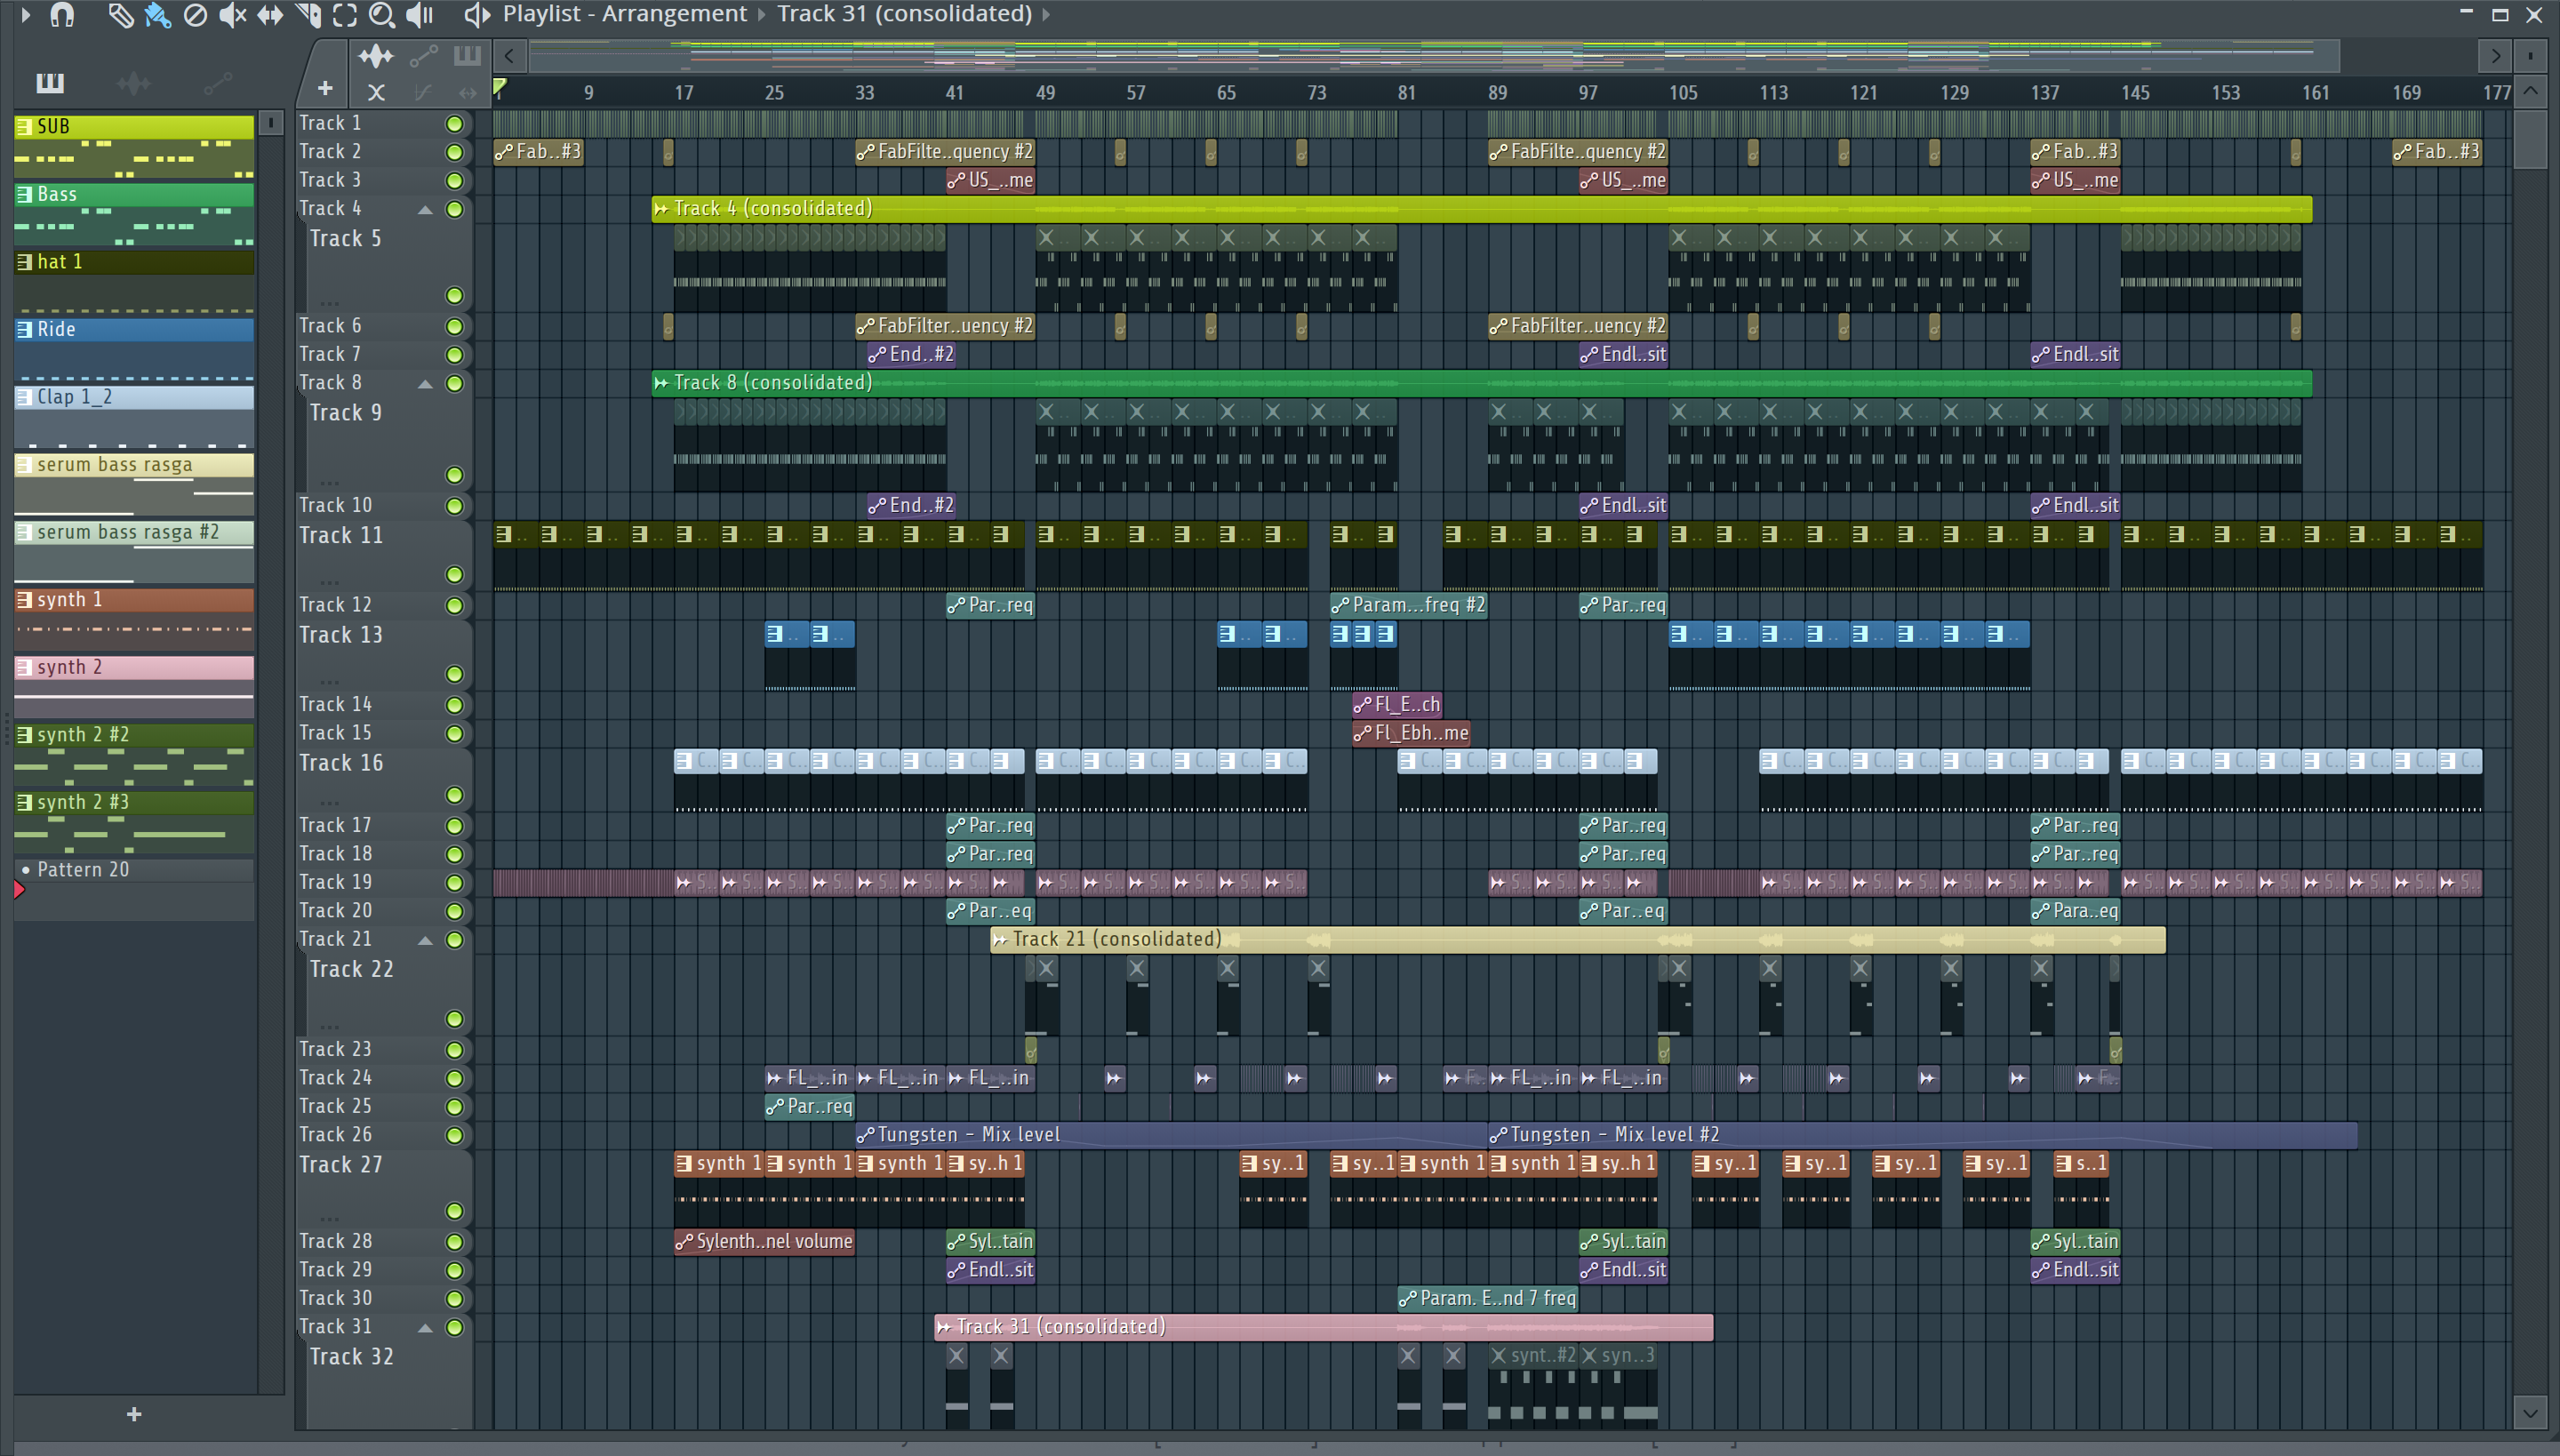Click the speaker icon beside Playlist title
Screen dimensions: 2560x1456
[477, 15]
